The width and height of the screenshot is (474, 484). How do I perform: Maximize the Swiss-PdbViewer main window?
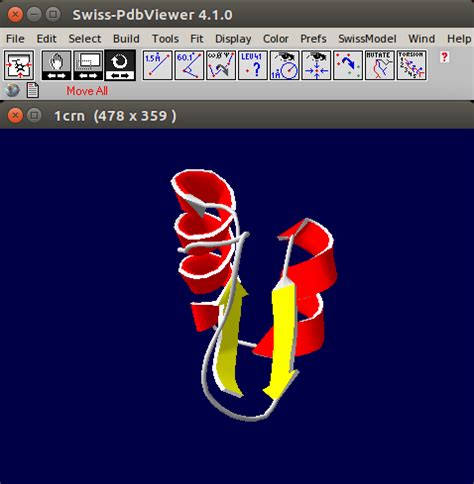pyautogui.click(x=53, y=14)
